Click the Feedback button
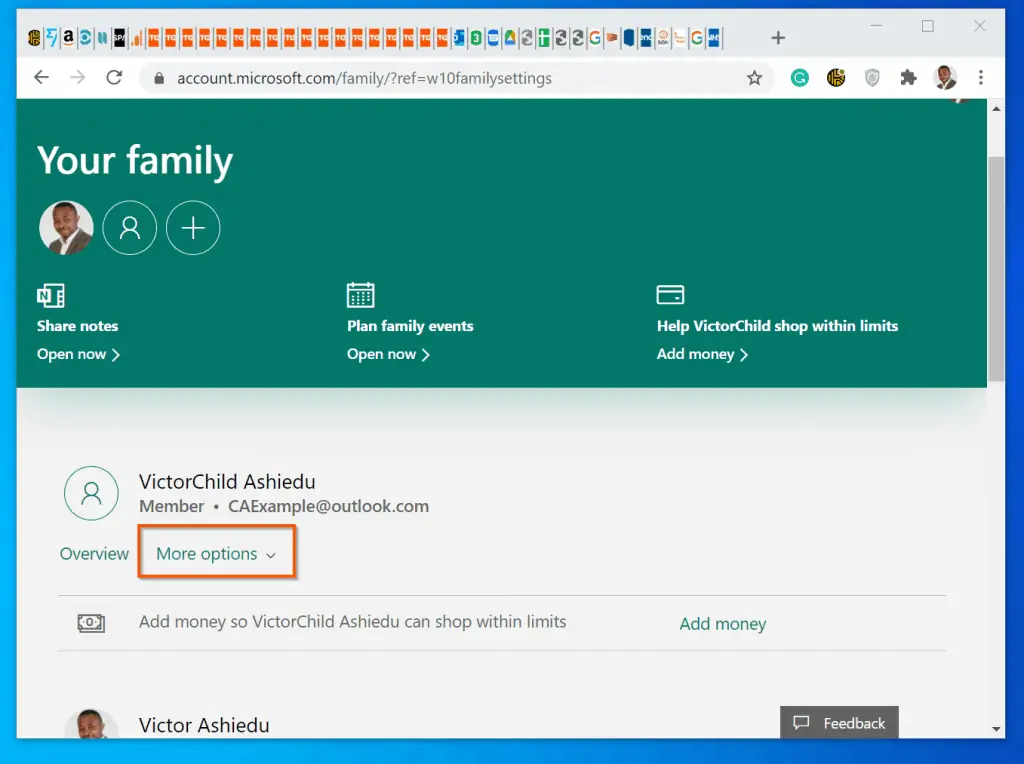 click(839, 723)
